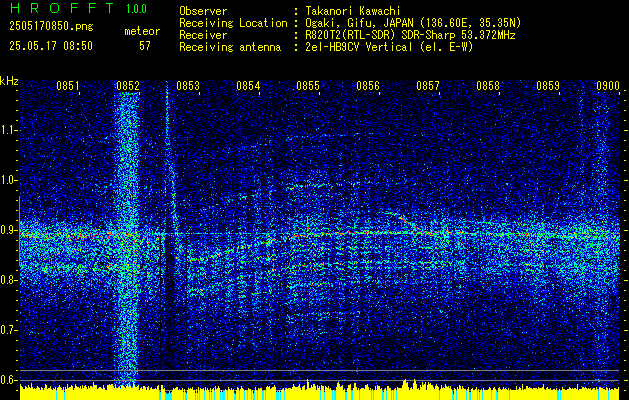This screenshot has width=629, height=400.
Task: Click the 0852 time marker
Action: [x=128, y=85]
